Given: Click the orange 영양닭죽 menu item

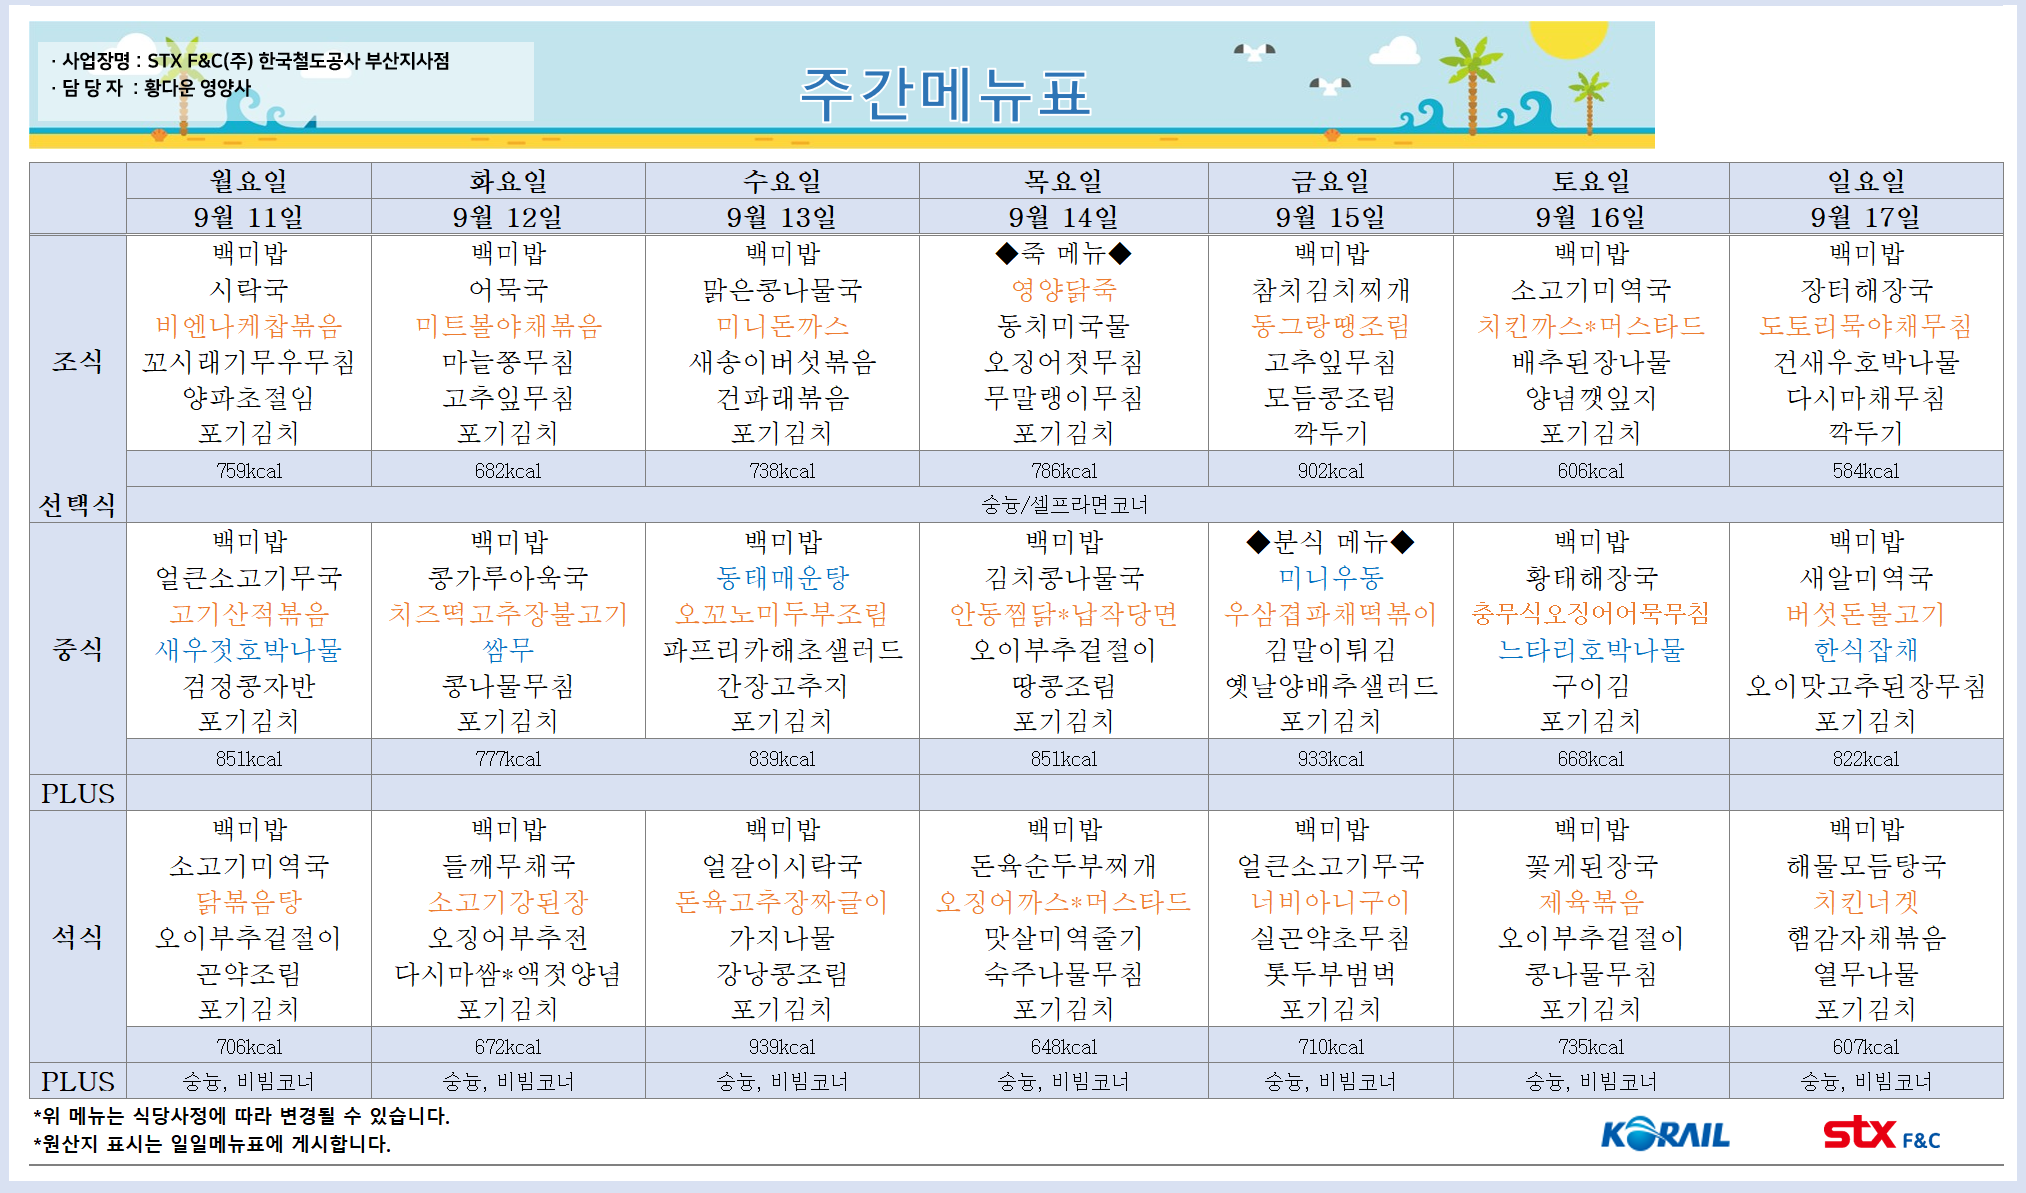Looking at the screenshot, I should 1064,290.
